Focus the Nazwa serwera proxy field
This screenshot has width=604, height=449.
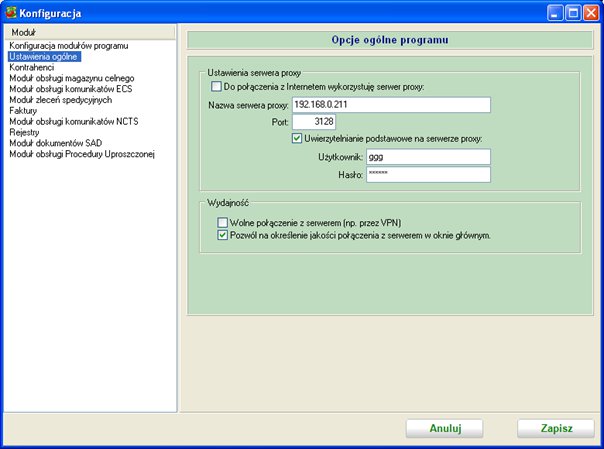(x=391, y=105)
